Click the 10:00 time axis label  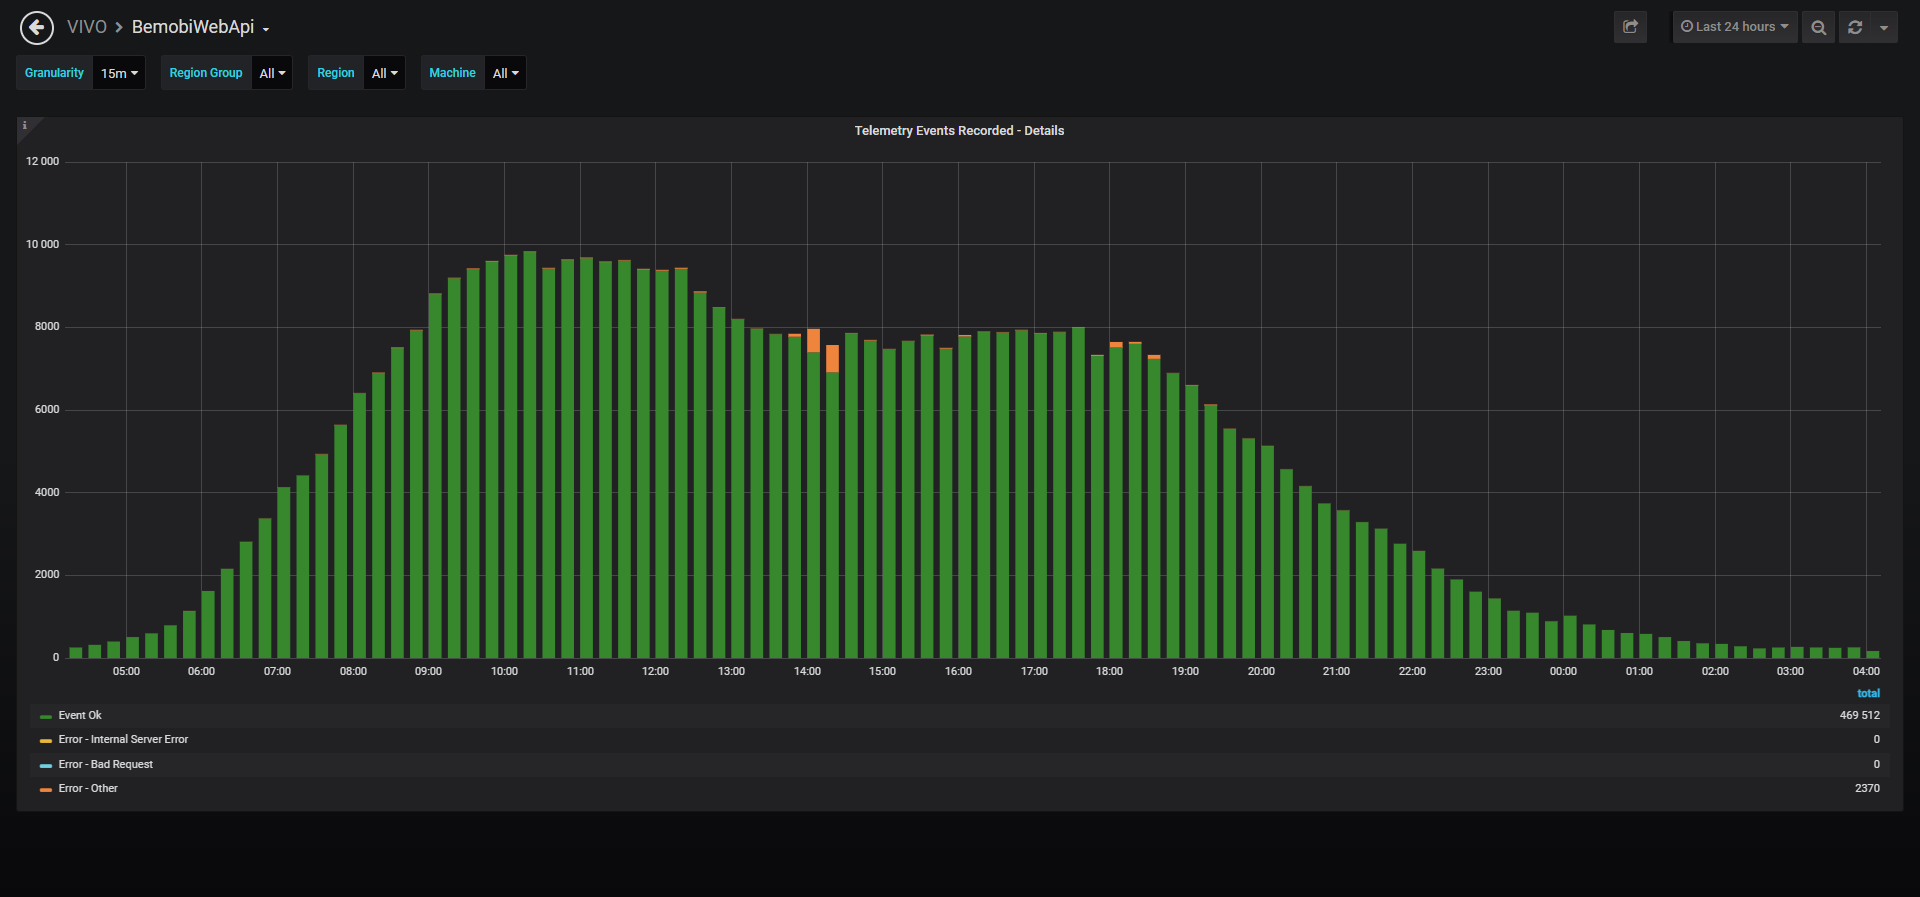click(x=504, y=672)
